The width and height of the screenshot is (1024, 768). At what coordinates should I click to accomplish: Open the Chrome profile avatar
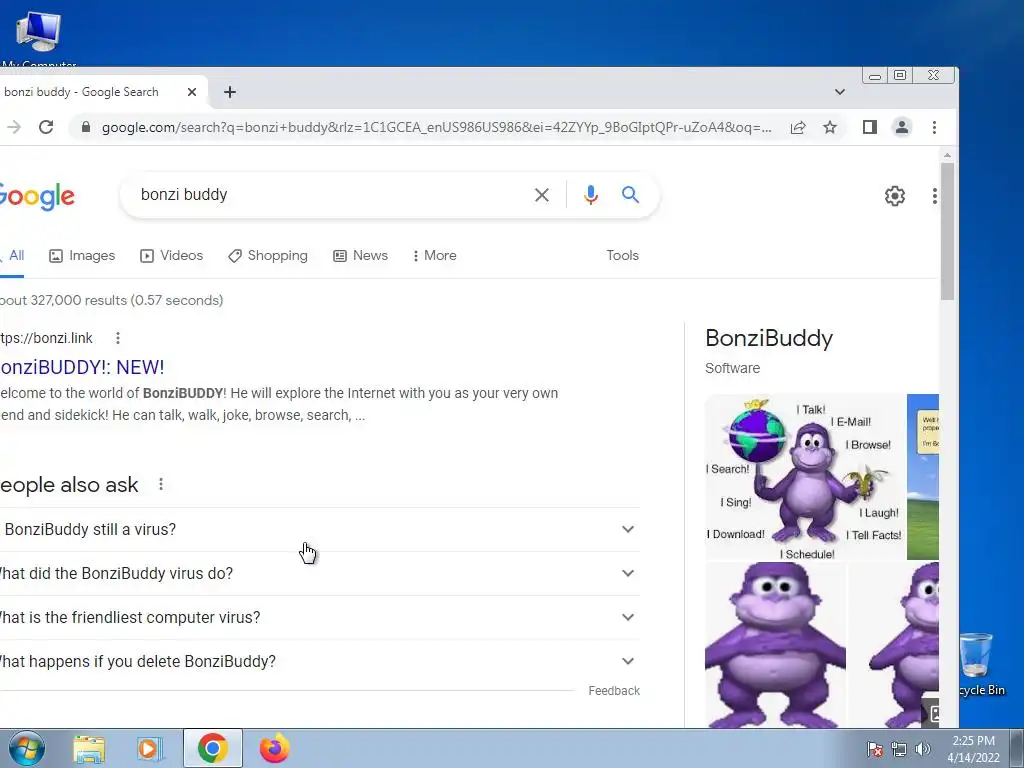coord(902,127)
